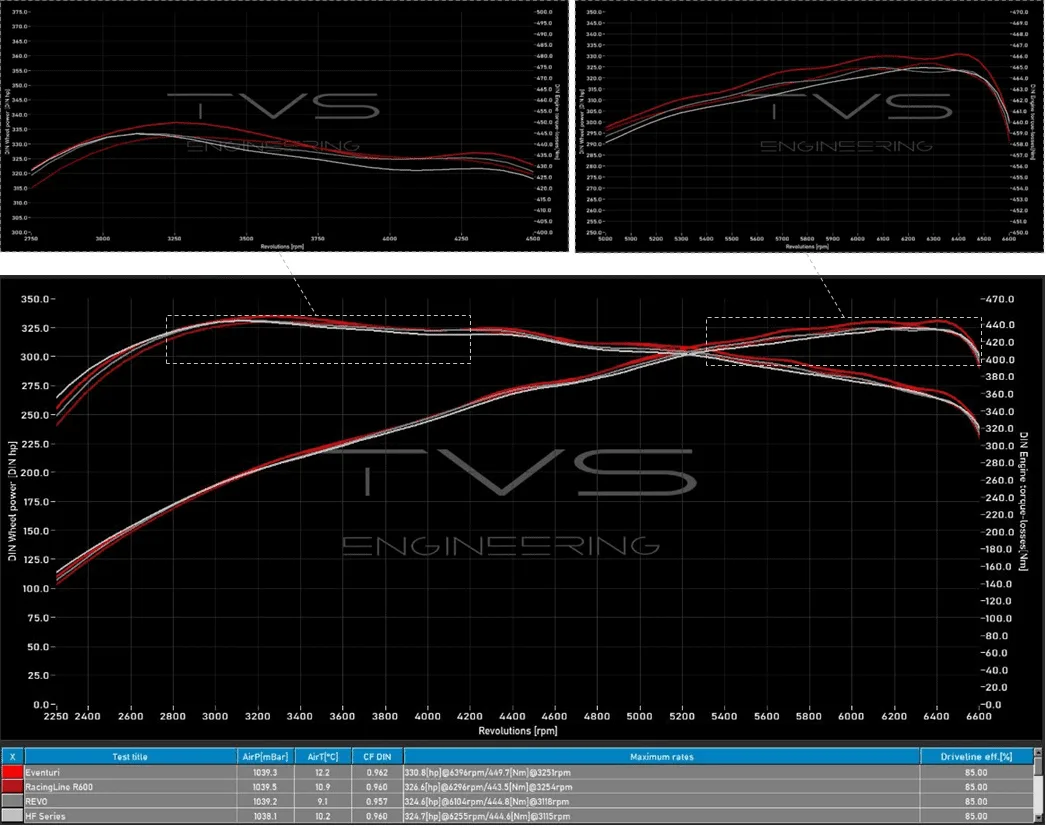Click the light gray HF Series swatch
The image size is (1046, 827).
point(13,816)
